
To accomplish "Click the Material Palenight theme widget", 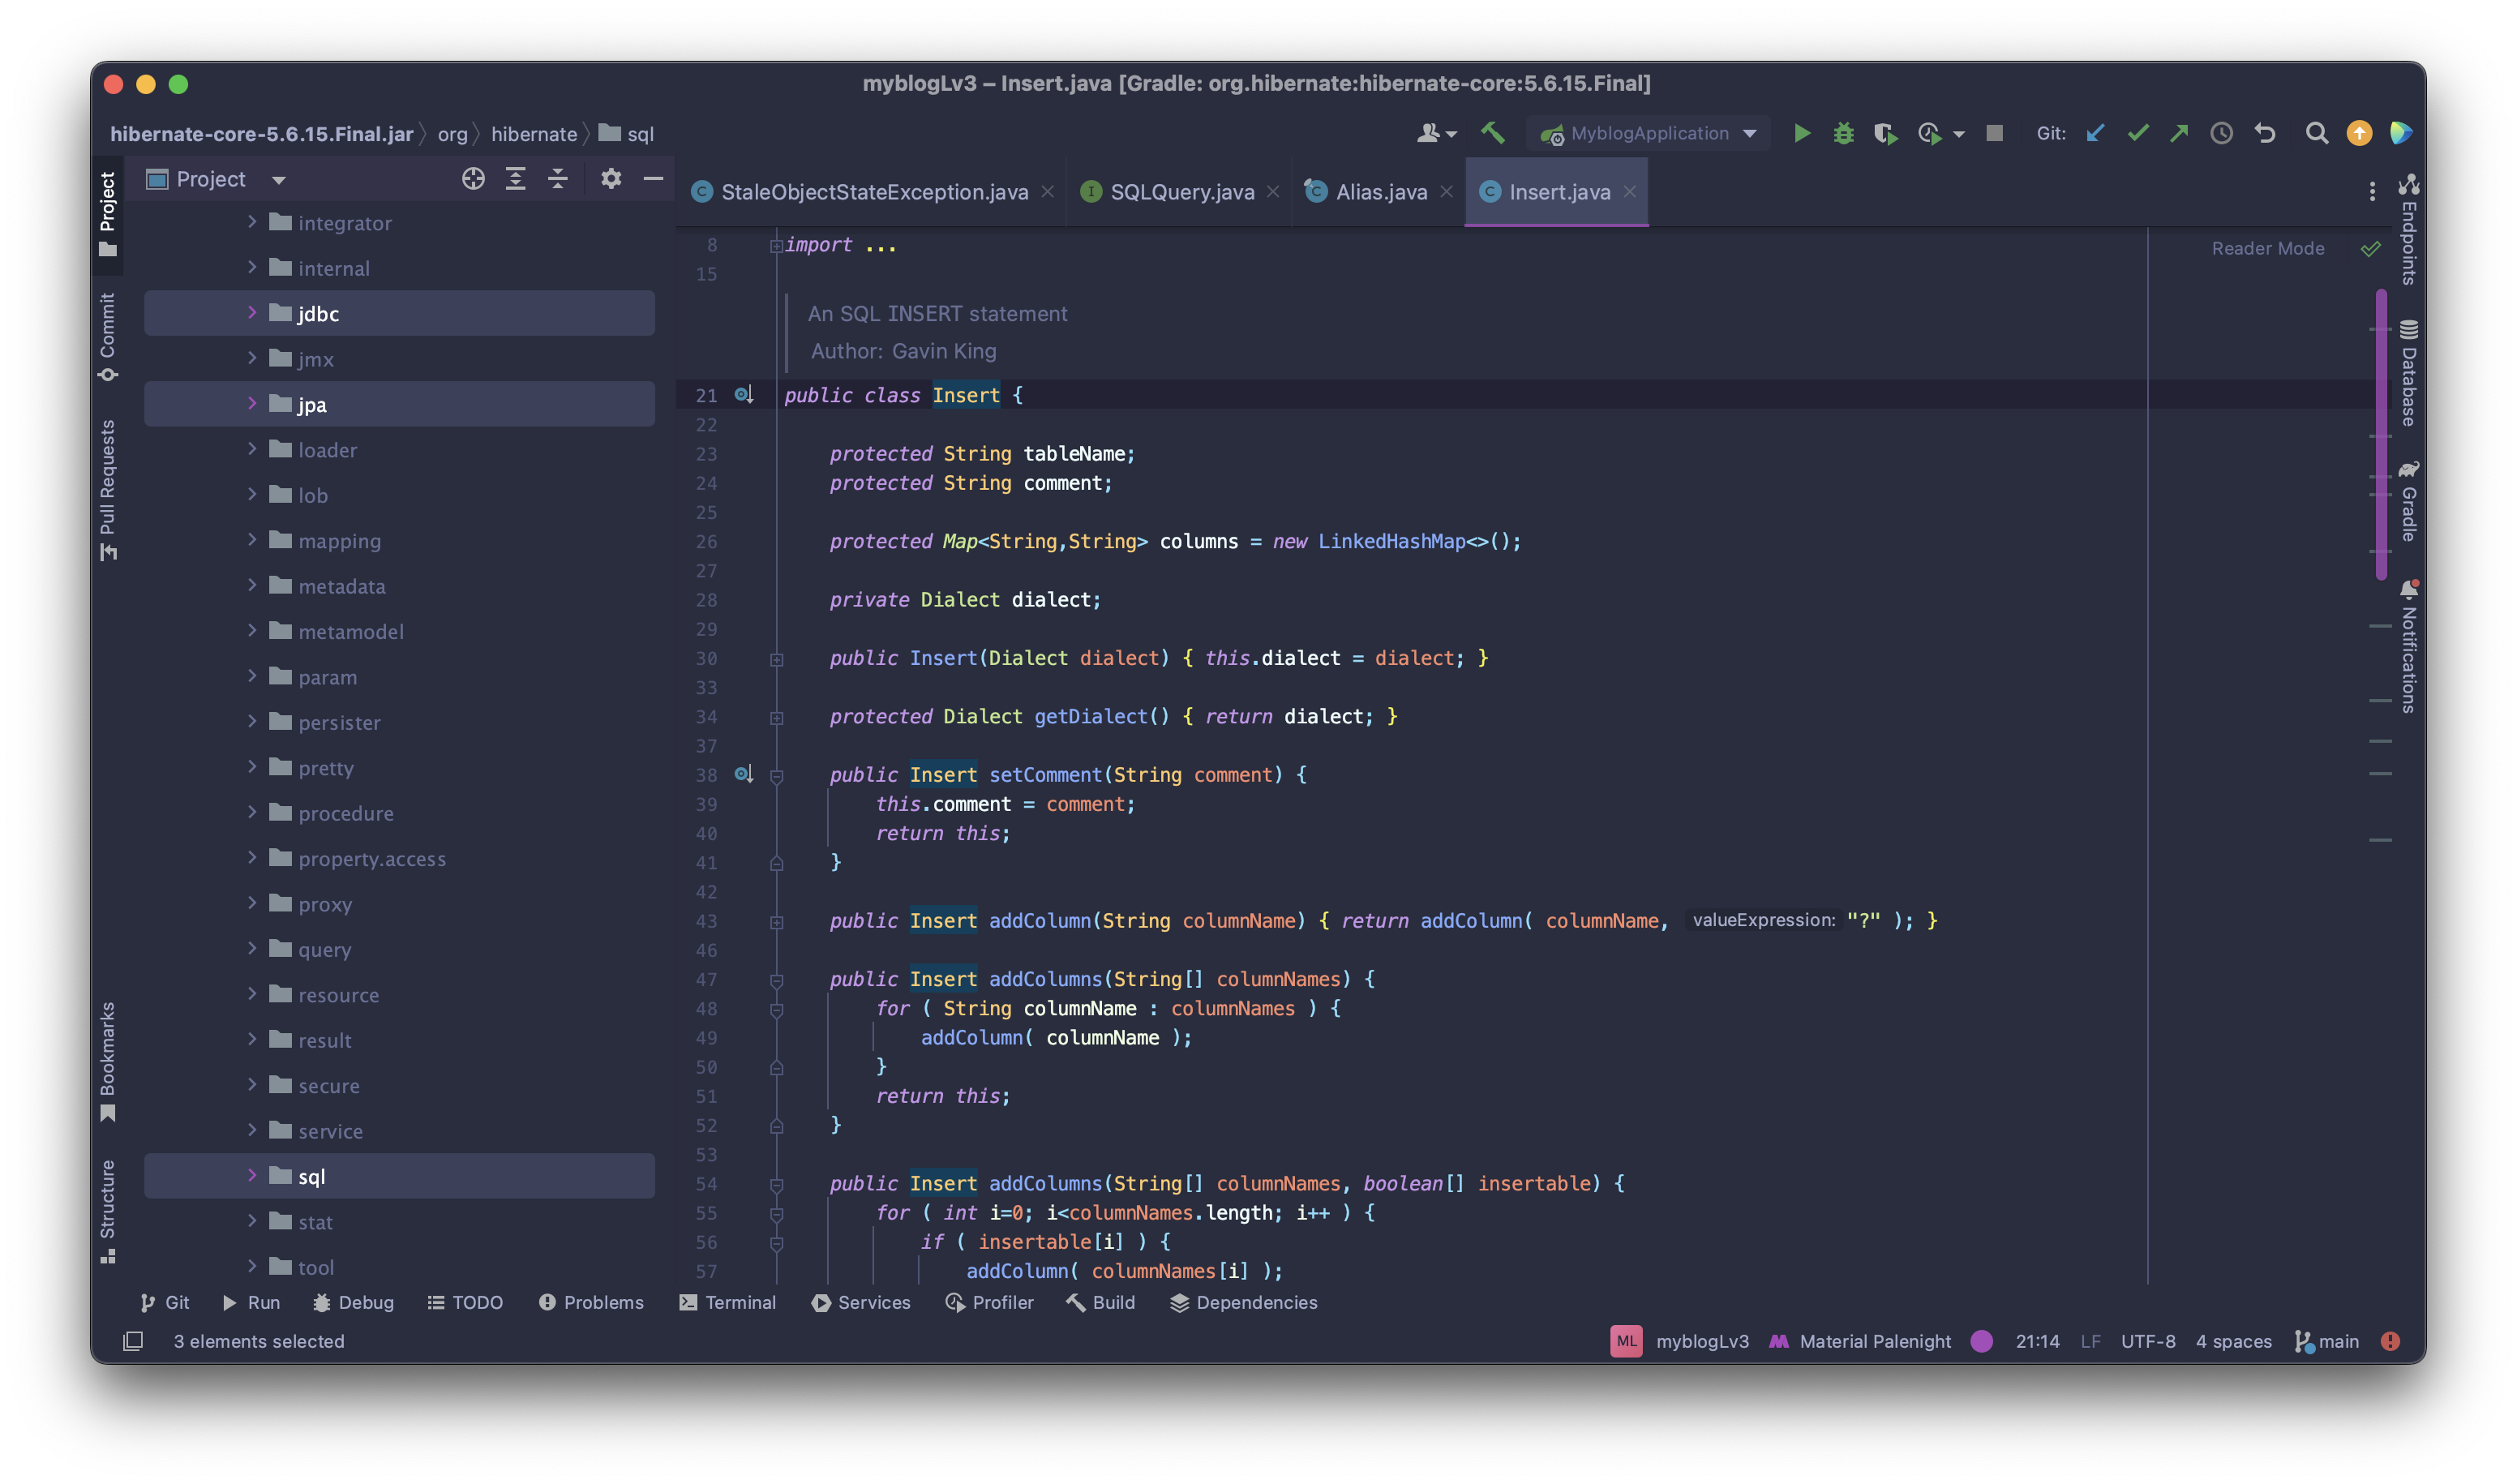I will (1859, 1341).
